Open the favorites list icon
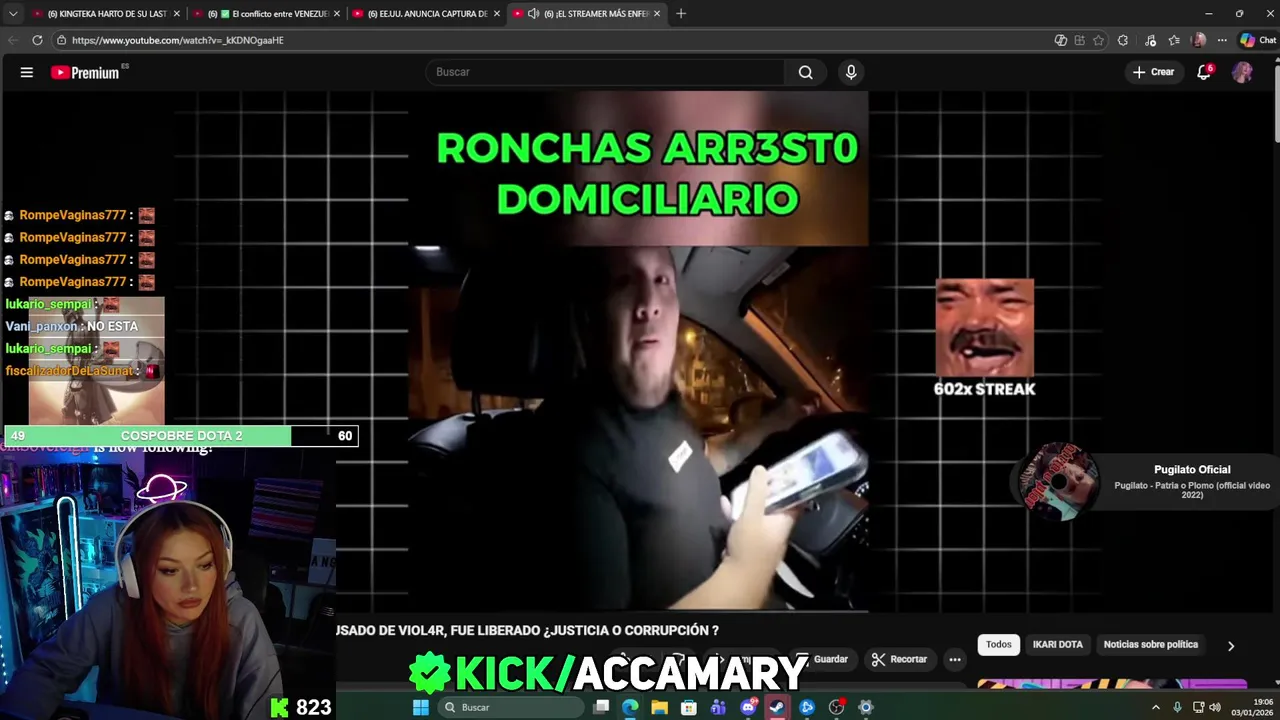Viewport: 1280px width, 720px height. tap(1174, 40)
